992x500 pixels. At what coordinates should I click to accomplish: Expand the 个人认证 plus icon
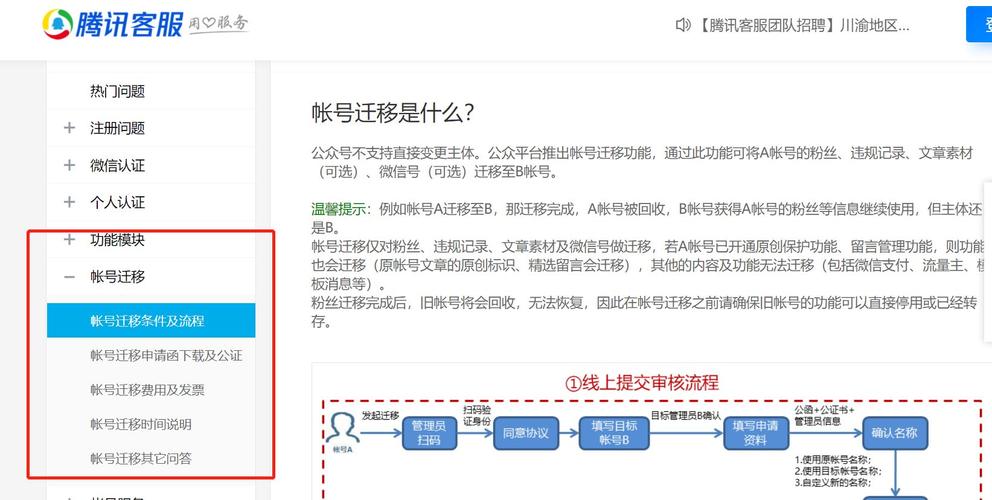point(70,203)
